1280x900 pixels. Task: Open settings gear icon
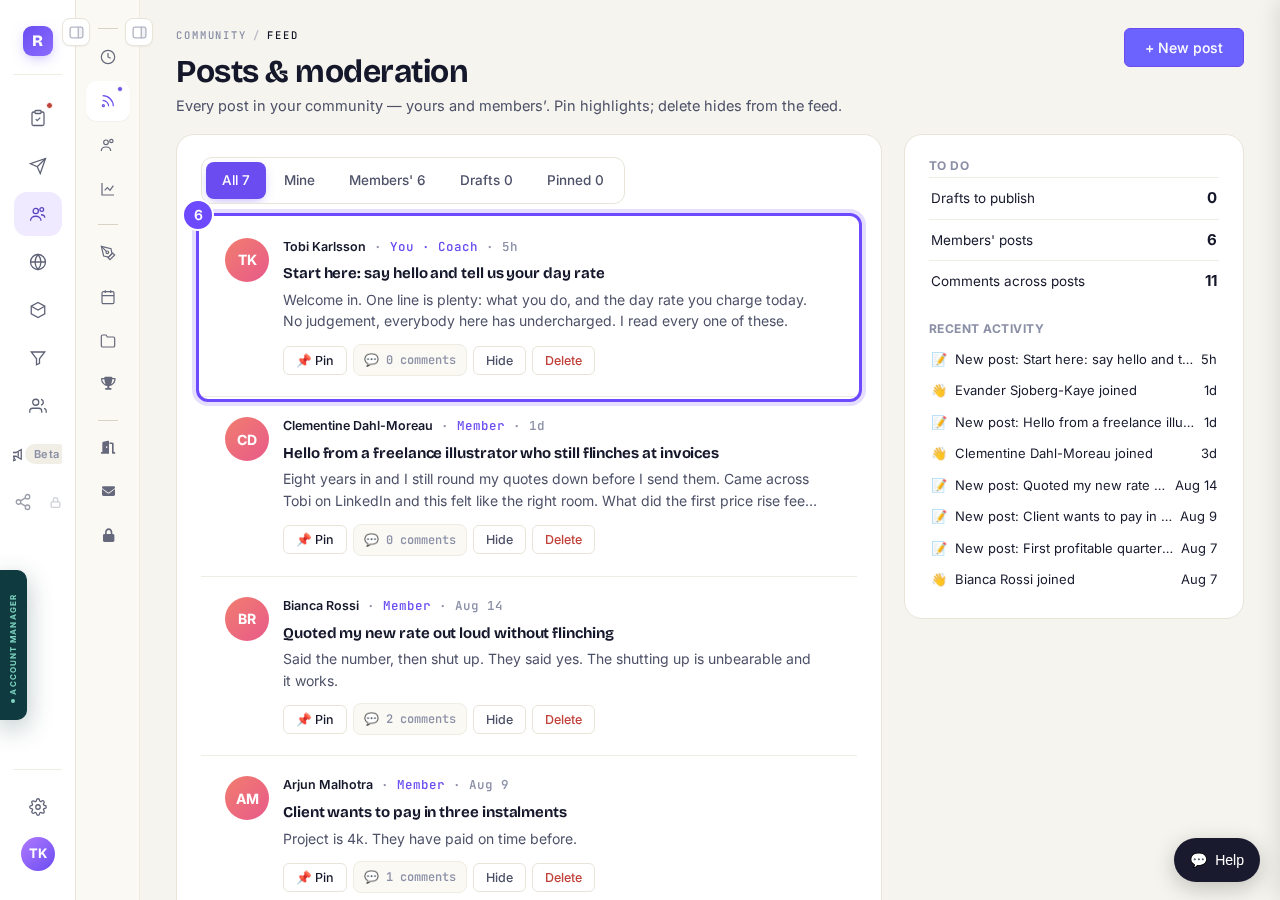(38, 807)
